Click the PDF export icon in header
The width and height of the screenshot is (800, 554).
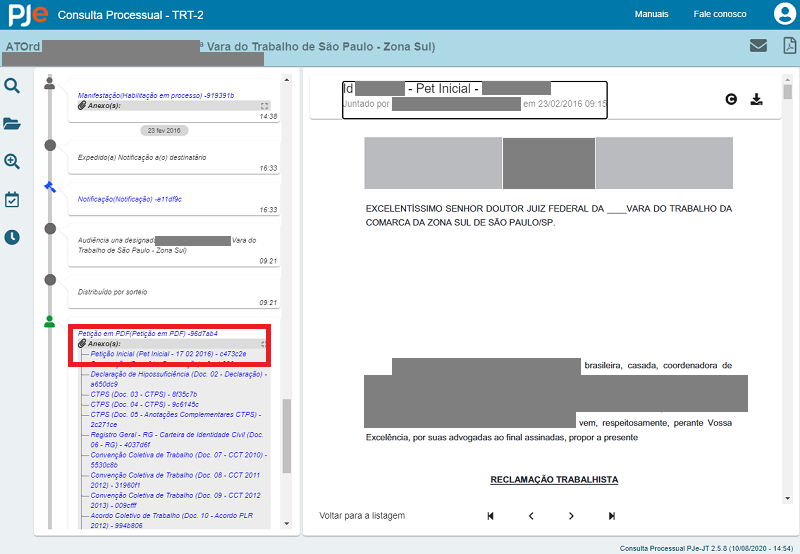[788, 45]
